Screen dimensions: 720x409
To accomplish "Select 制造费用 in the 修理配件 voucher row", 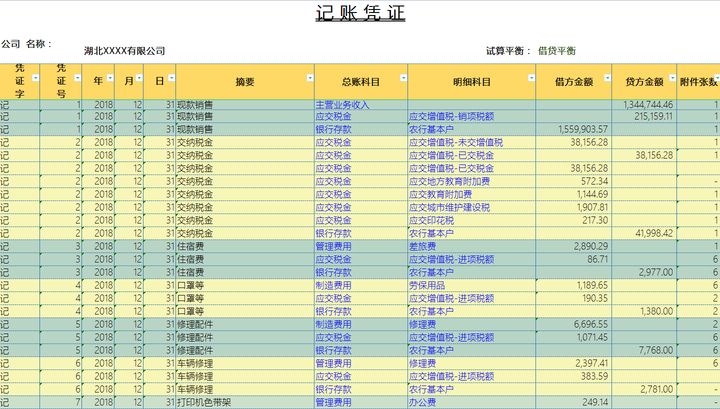I will [x=361, y=325].
